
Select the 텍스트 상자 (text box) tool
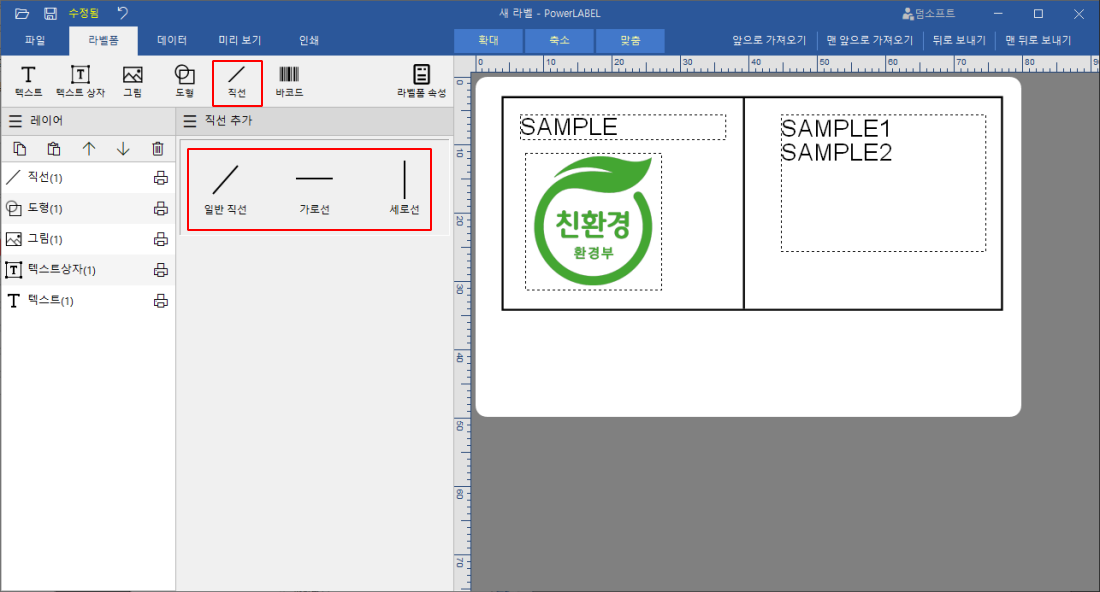click(x=80, y=81)
